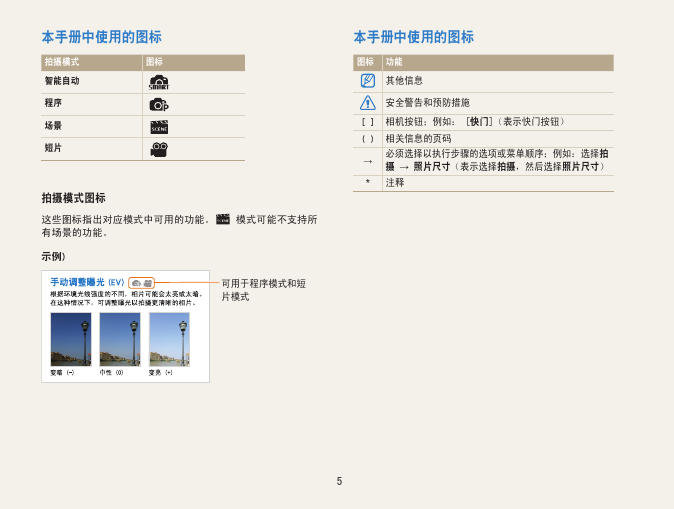Click the page number 5

339,481
